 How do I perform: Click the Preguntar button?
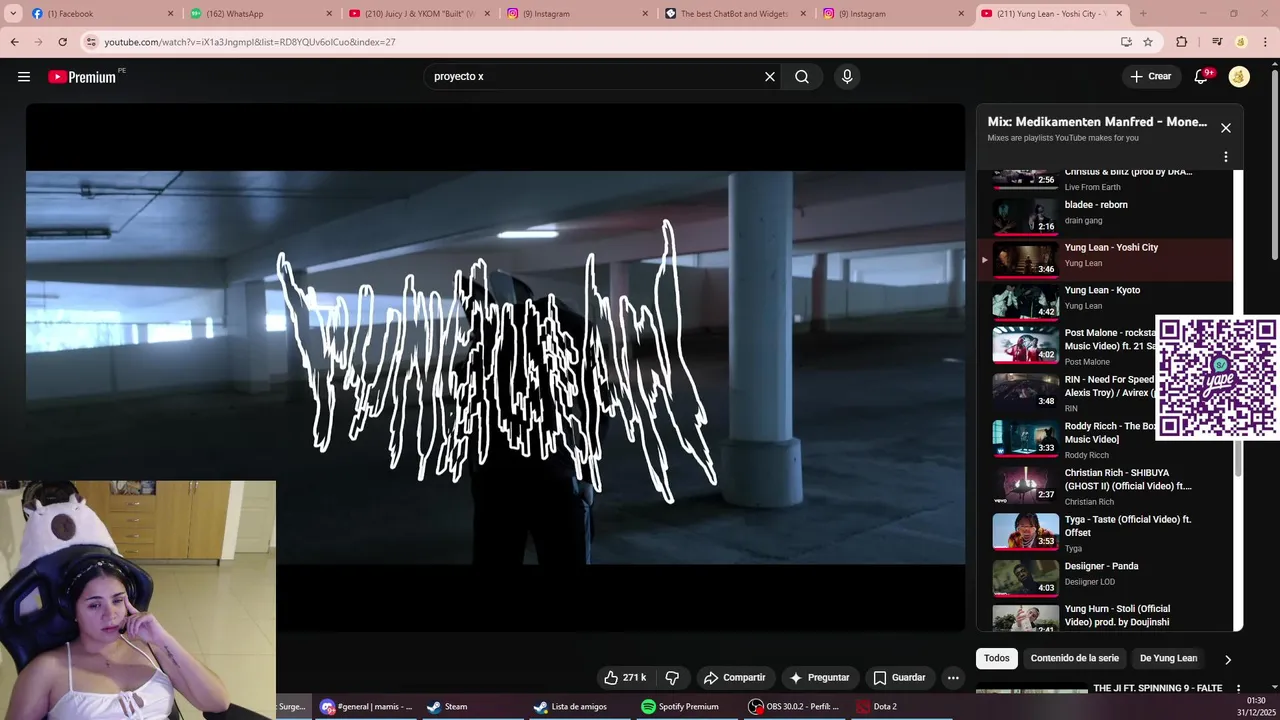click(820, 678)
